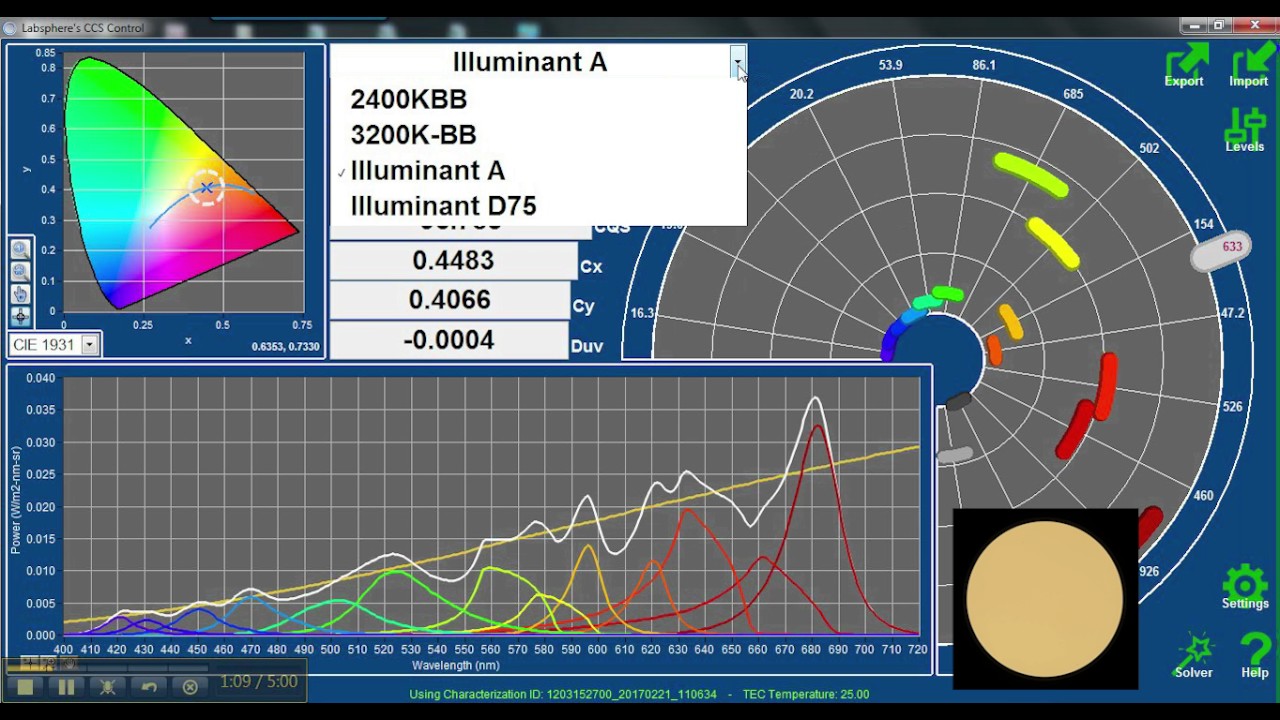Click the tan color preview circle
This screenshot has width=1280, height=720.
(1045, 598)
